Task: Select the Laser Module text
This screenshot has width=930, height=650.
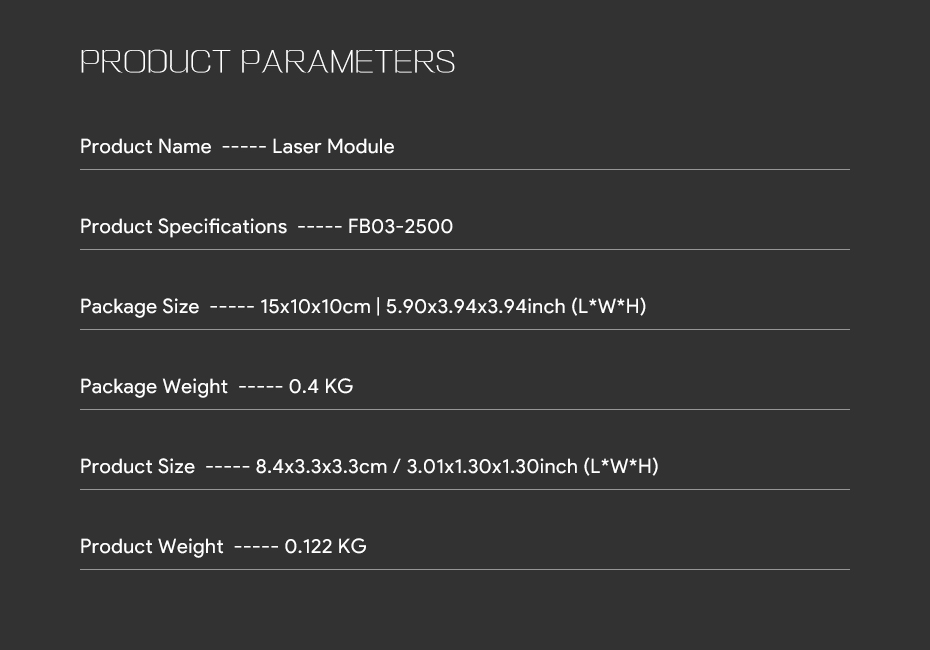Action: (x=333, y=146)
